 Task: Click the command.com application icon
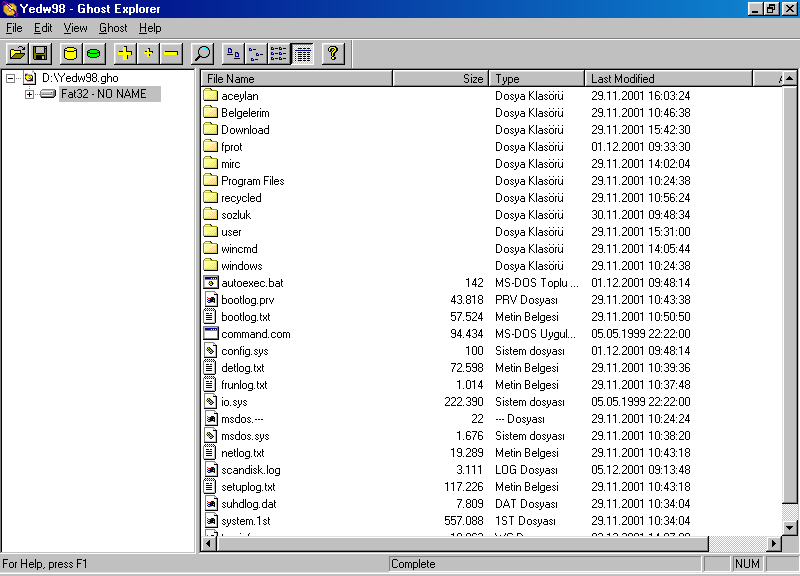click(210, 334)
